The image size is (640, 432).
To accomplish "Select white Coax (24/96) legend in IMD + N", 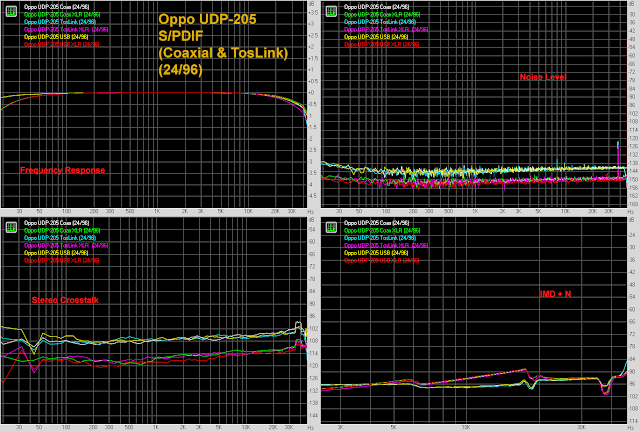I will tap(376, 223).
